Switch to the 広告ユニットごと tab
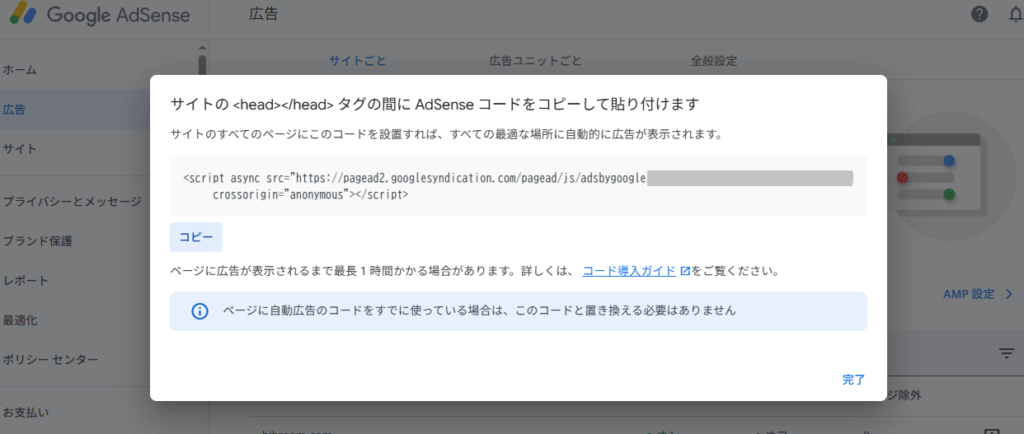Viewport: 1024px width, 434px height. coord(536,61)
